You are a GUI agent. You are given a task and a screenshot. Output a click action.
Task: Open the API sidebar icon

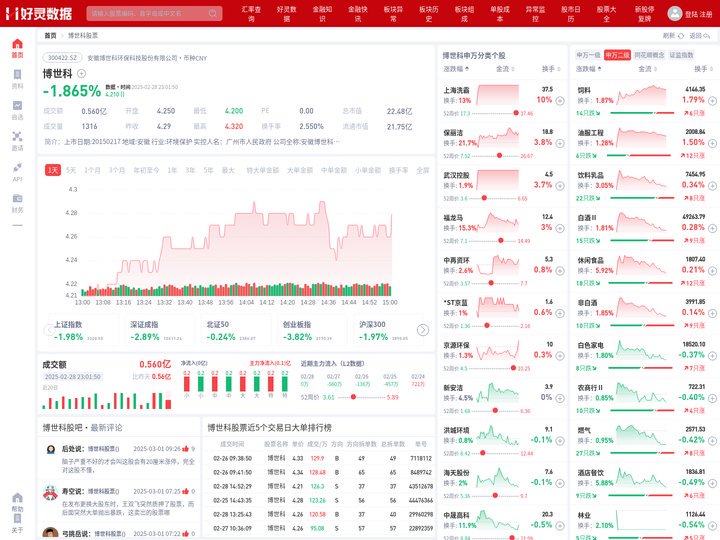coord(17,172)
